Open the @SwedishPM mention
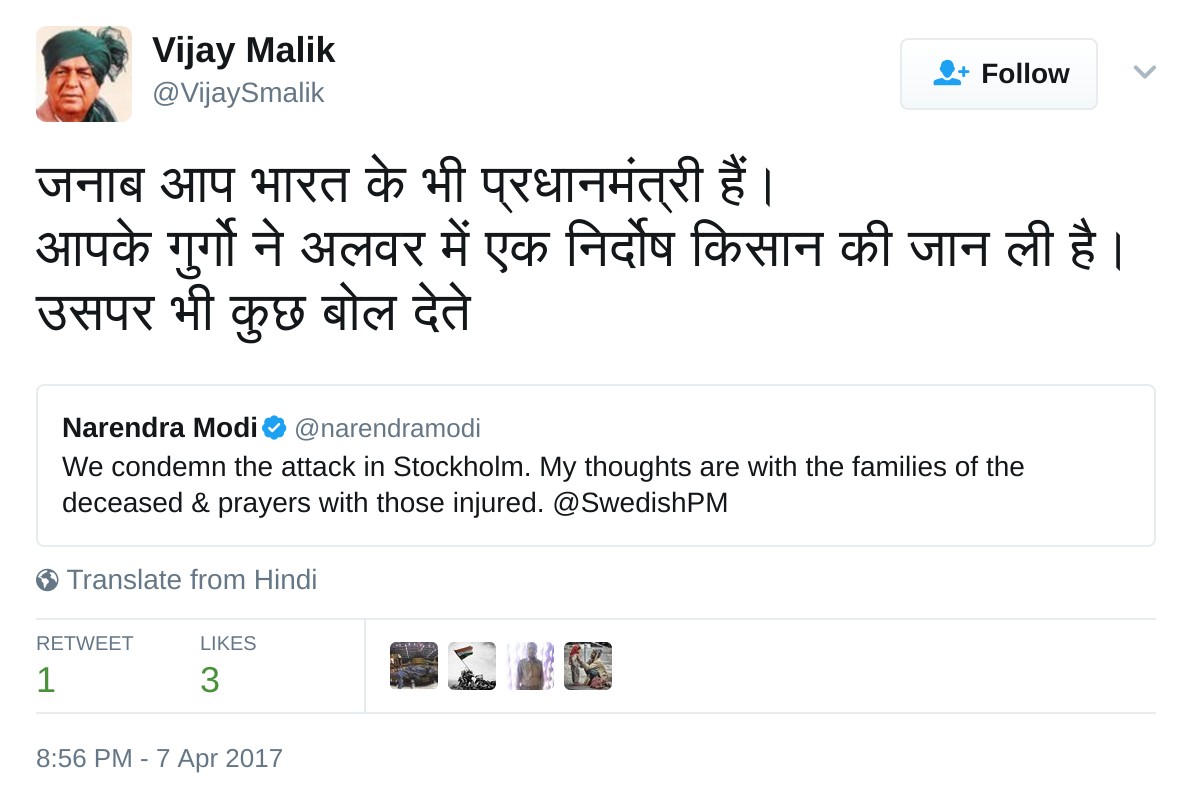The width and height of the screenshot is (1202, 807). [x=640, y=503]
